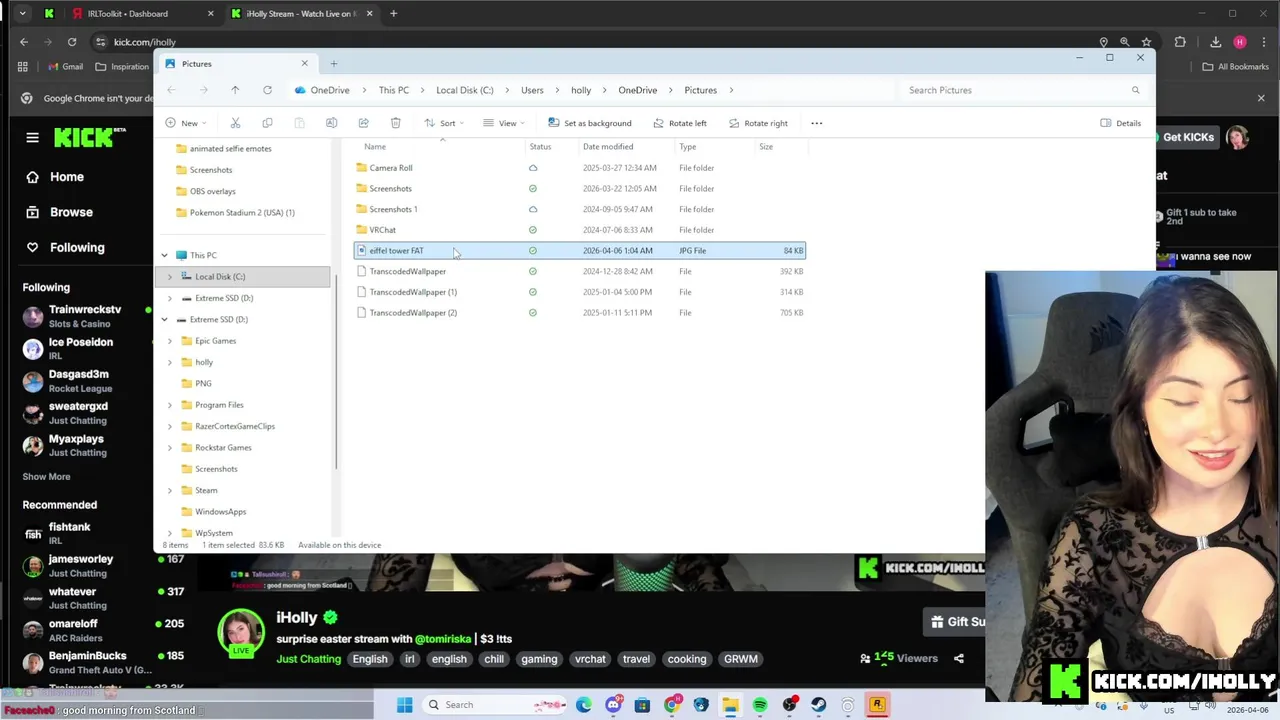Toggle the Details pane
1280x720 pixels.
click(x=1120, y=123)
